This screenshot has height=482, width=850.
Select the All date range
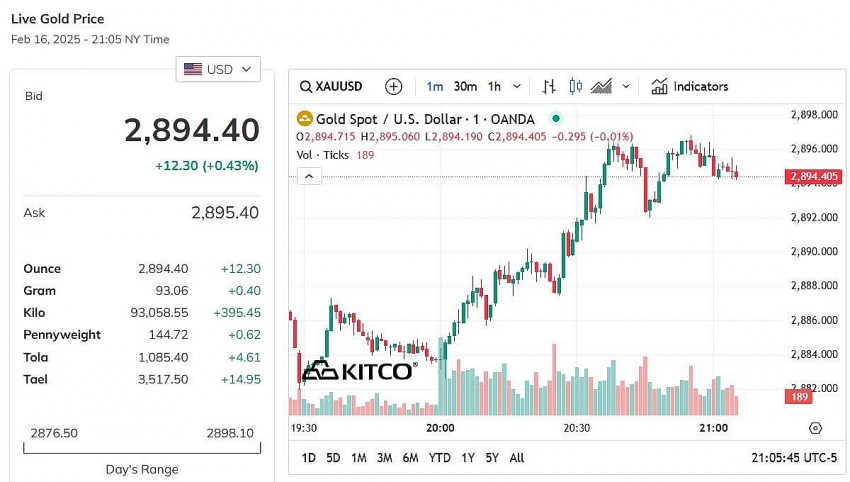516,458
